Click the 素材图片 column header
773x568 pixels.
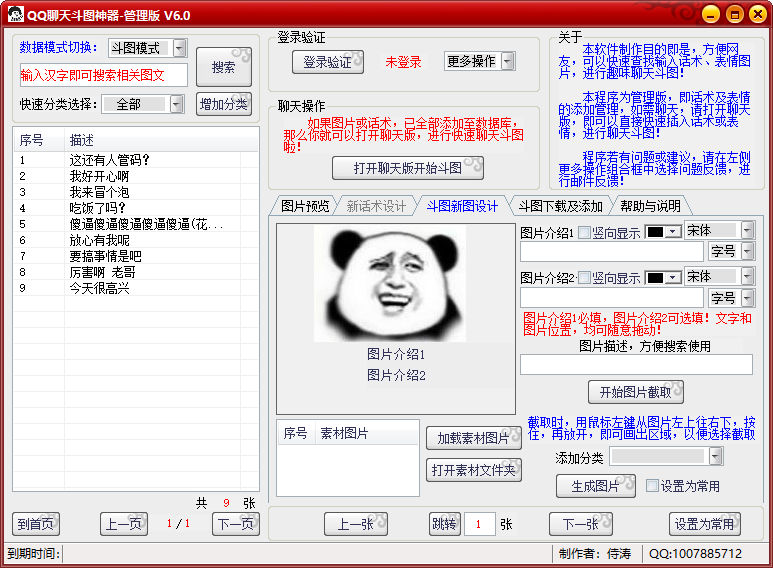point(367,433)
